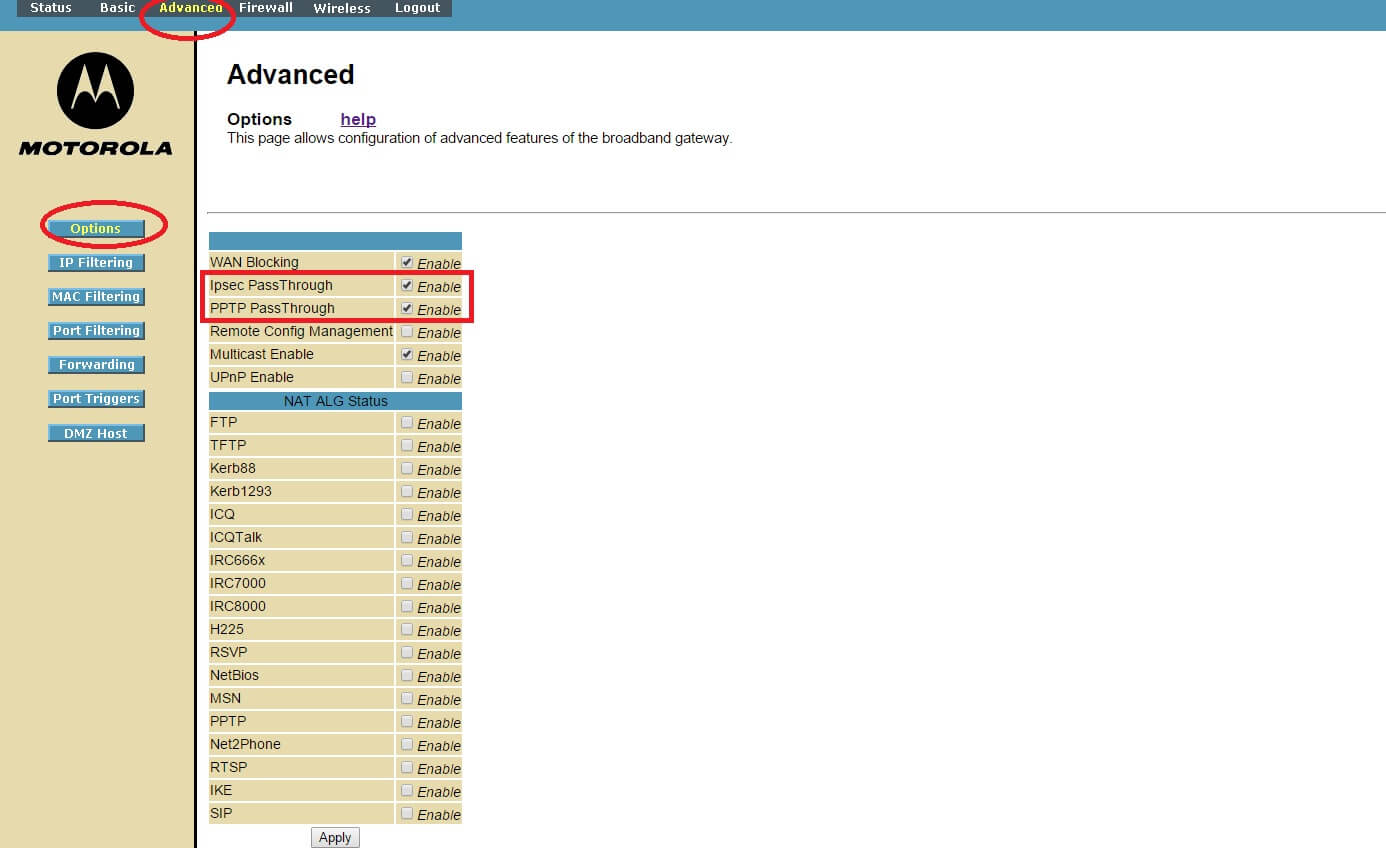Enable the NetBios ALG checkbox

(x=407, y=675)
